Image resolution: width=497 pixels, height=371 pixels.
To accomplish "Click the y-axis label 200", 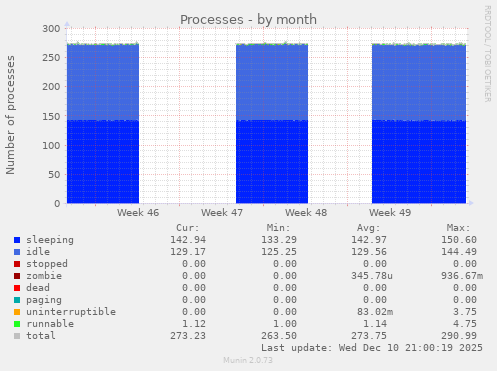I will (x=51, y=87).
